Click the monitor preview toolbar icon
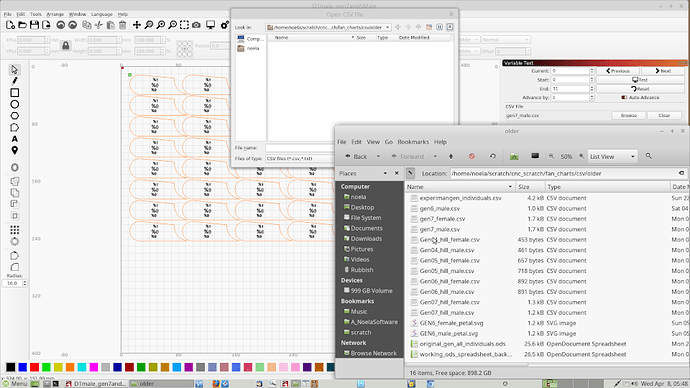The height and width of the screenshot is (388, 690). pos(211,25)
